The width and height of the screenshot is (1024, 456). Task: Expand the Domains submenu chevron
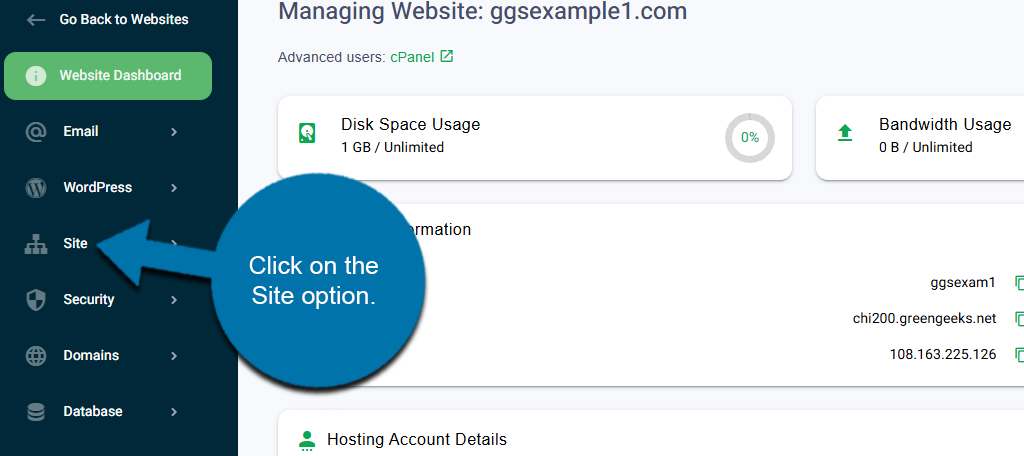[x=174, y=355]
